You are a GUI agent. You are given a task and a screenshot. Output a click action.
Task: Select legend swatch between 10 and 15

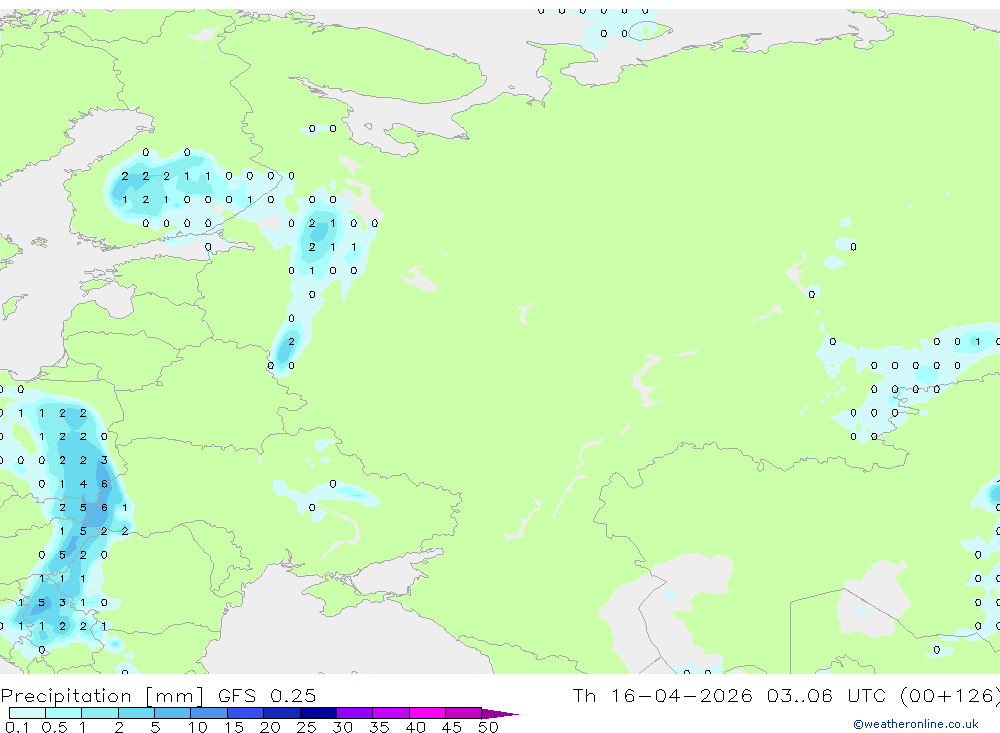(x=209, y=713)
